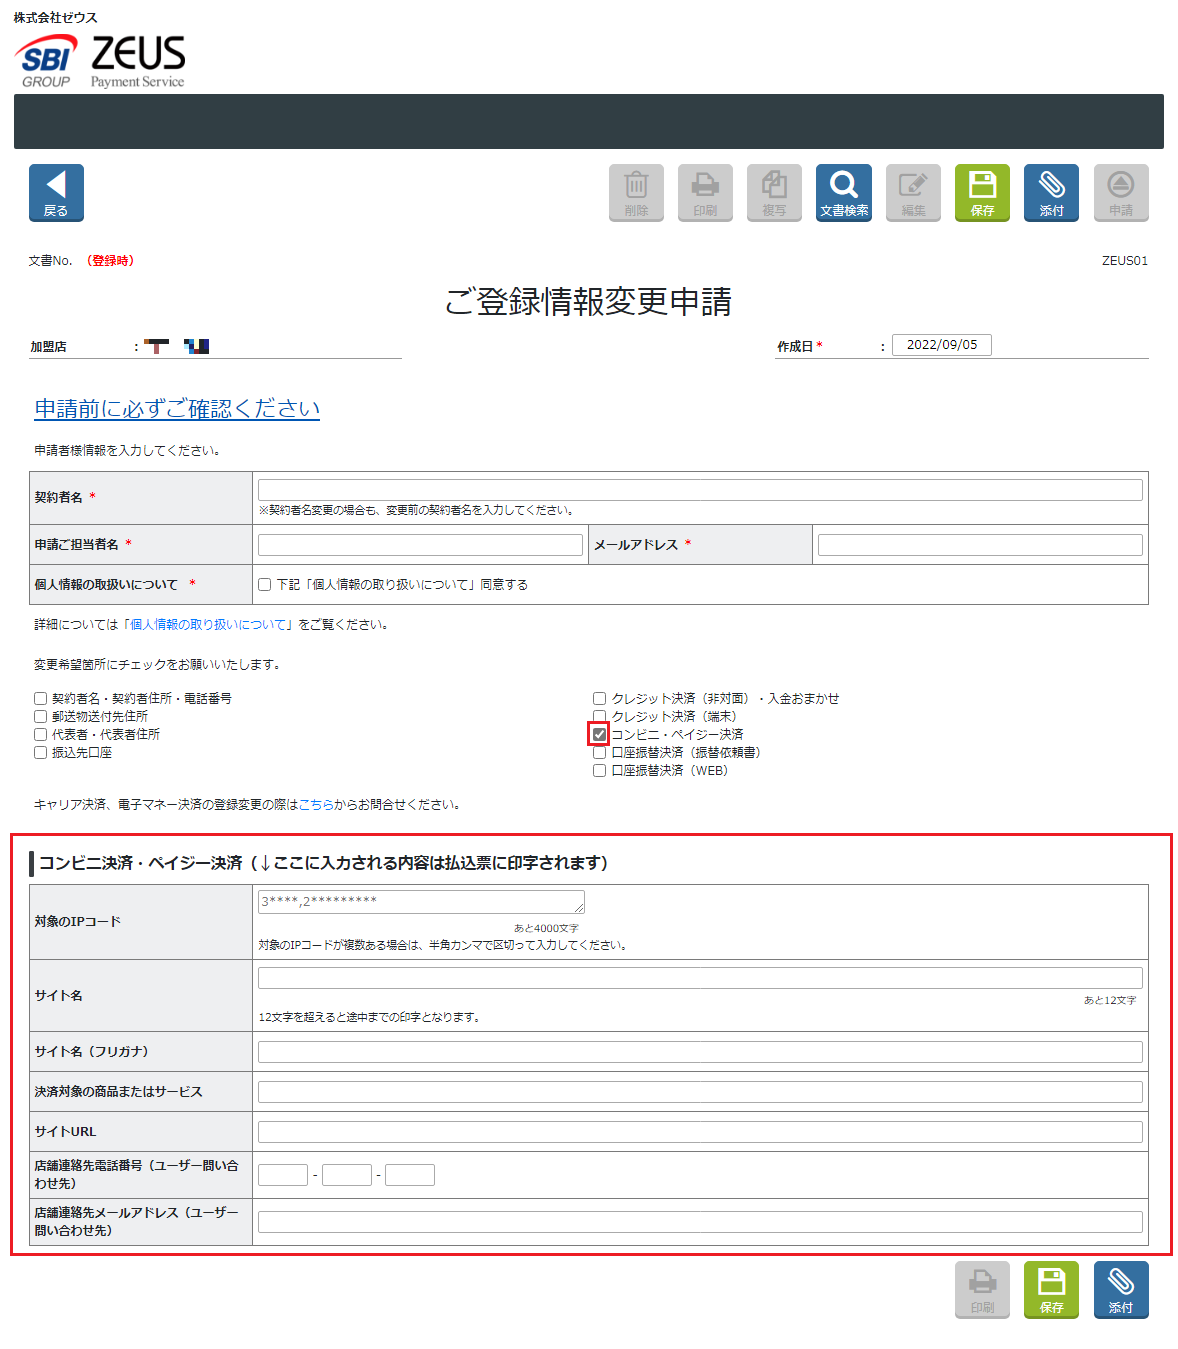Check the 個人情報の取り扱い agreement checkbox

coord(265,585)
